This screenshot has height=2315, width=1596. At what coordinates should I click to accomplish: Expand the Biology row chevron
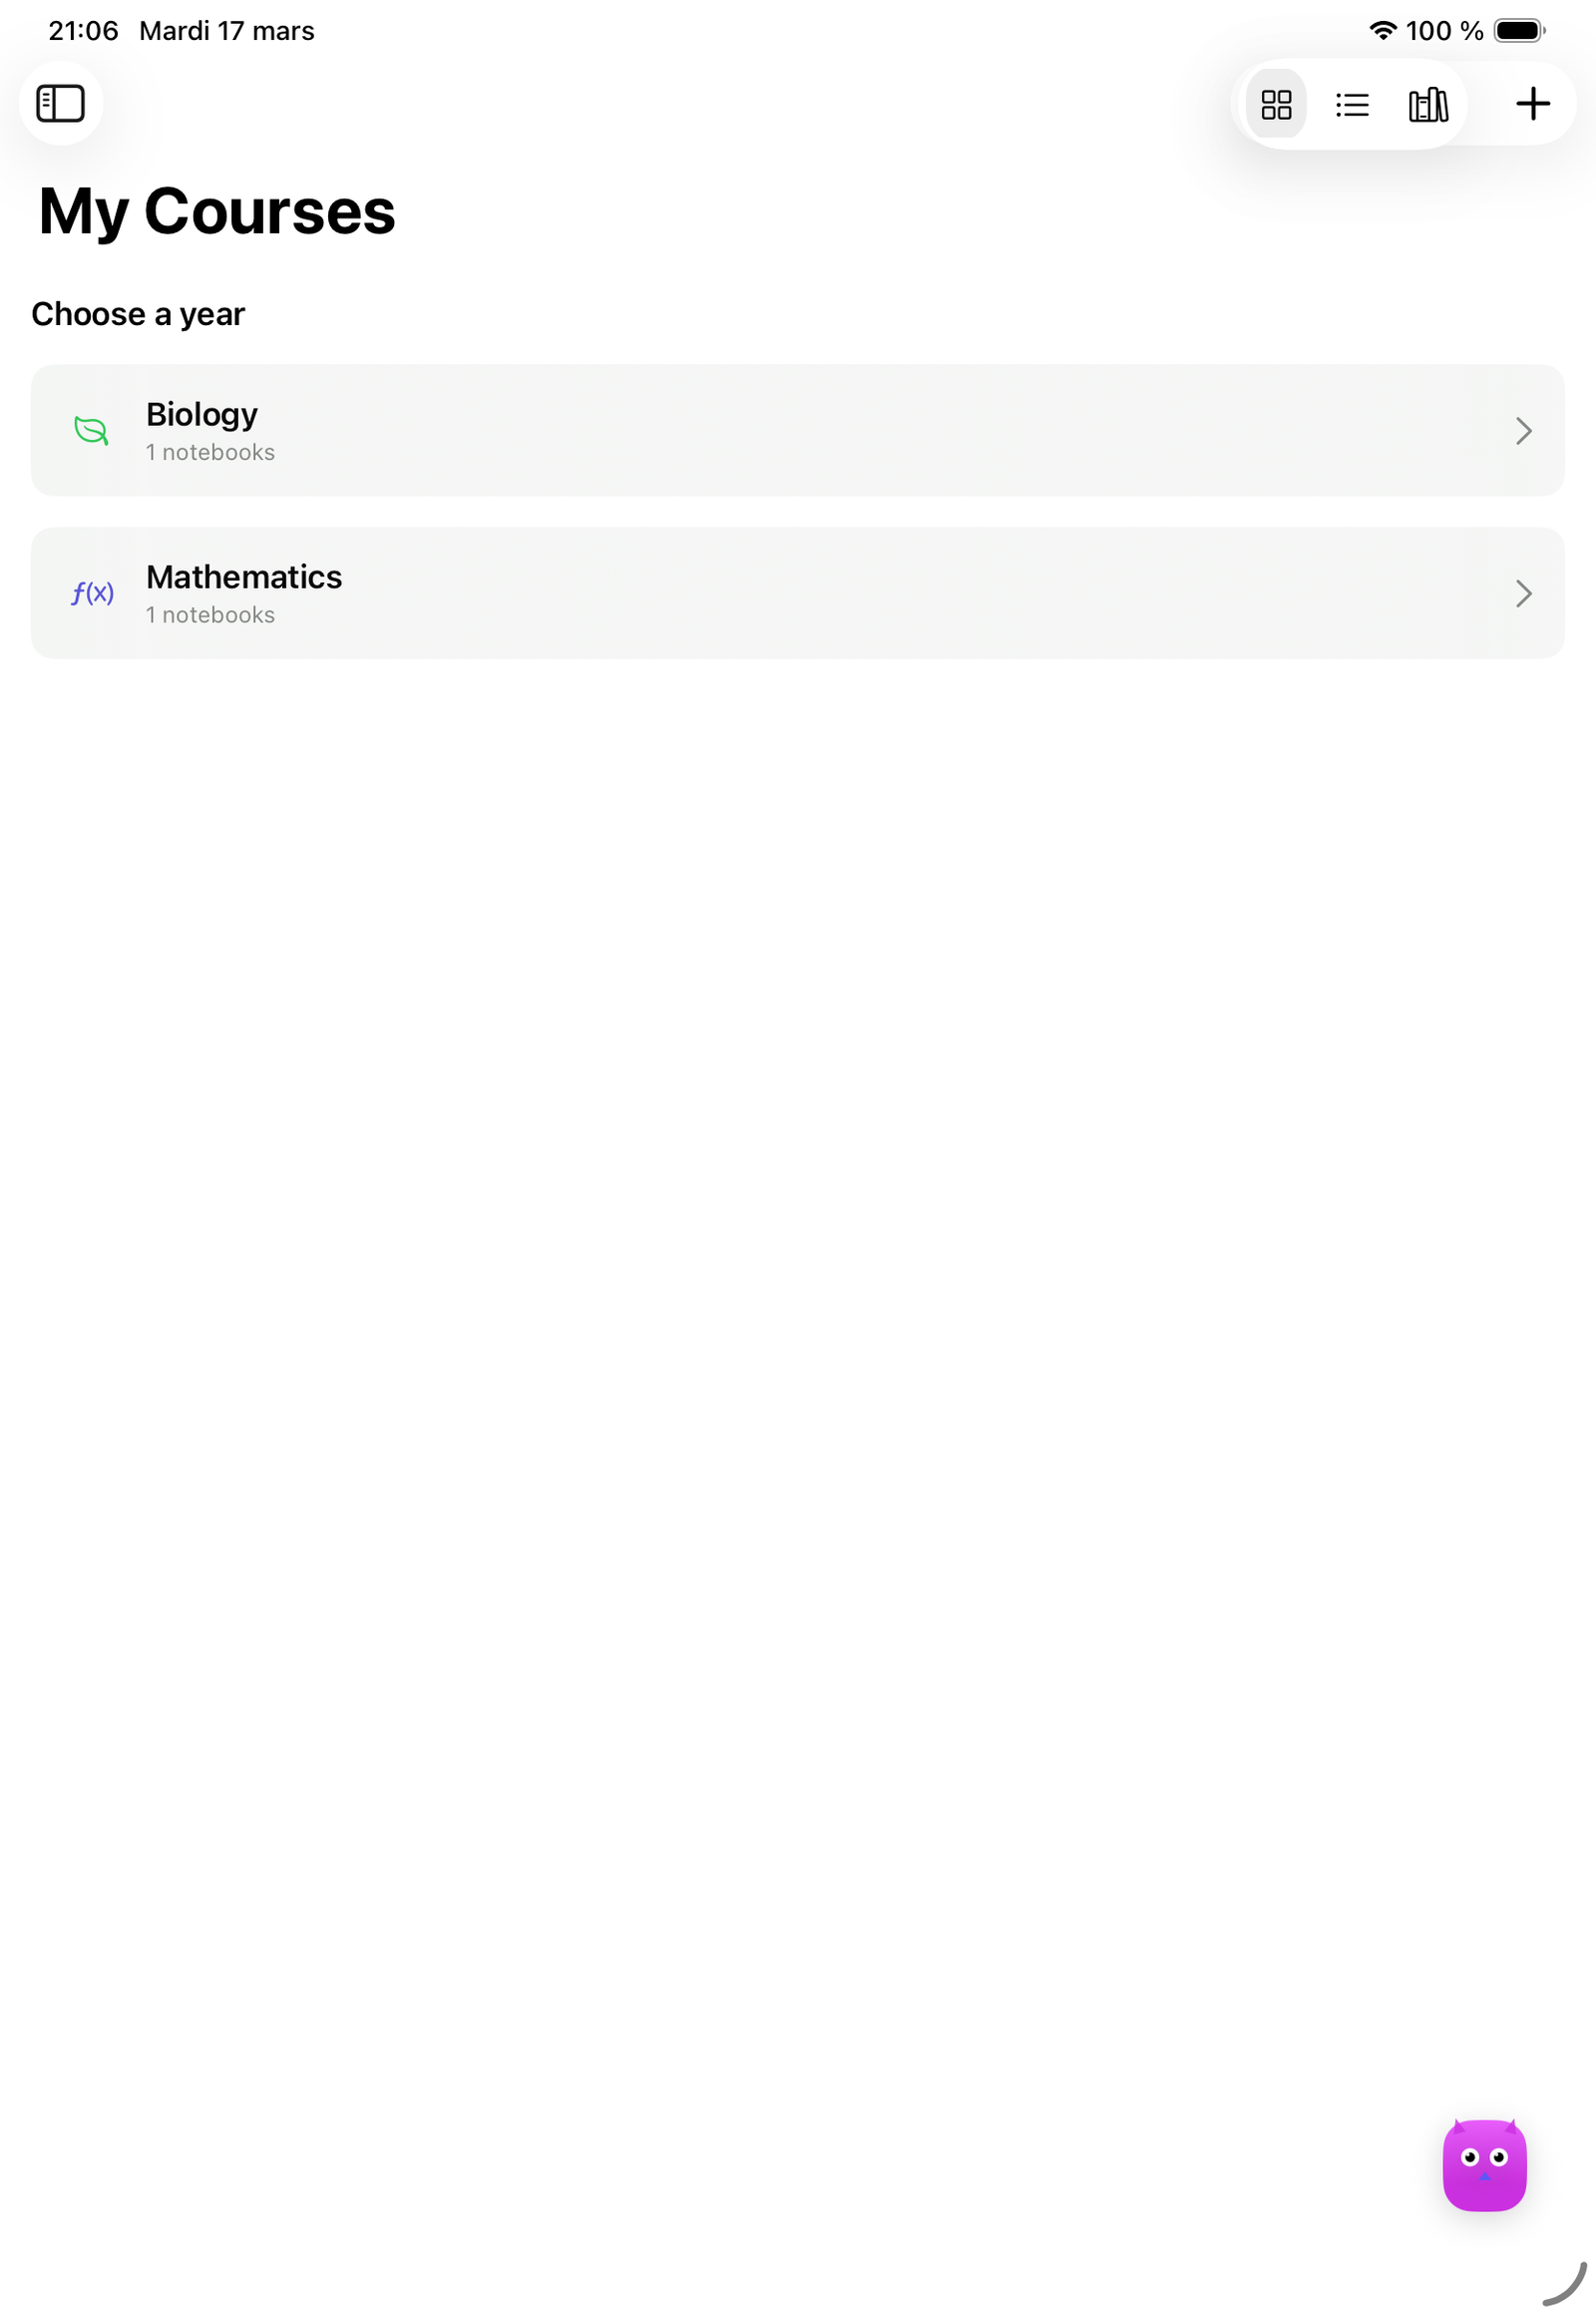click(1523, 431)
